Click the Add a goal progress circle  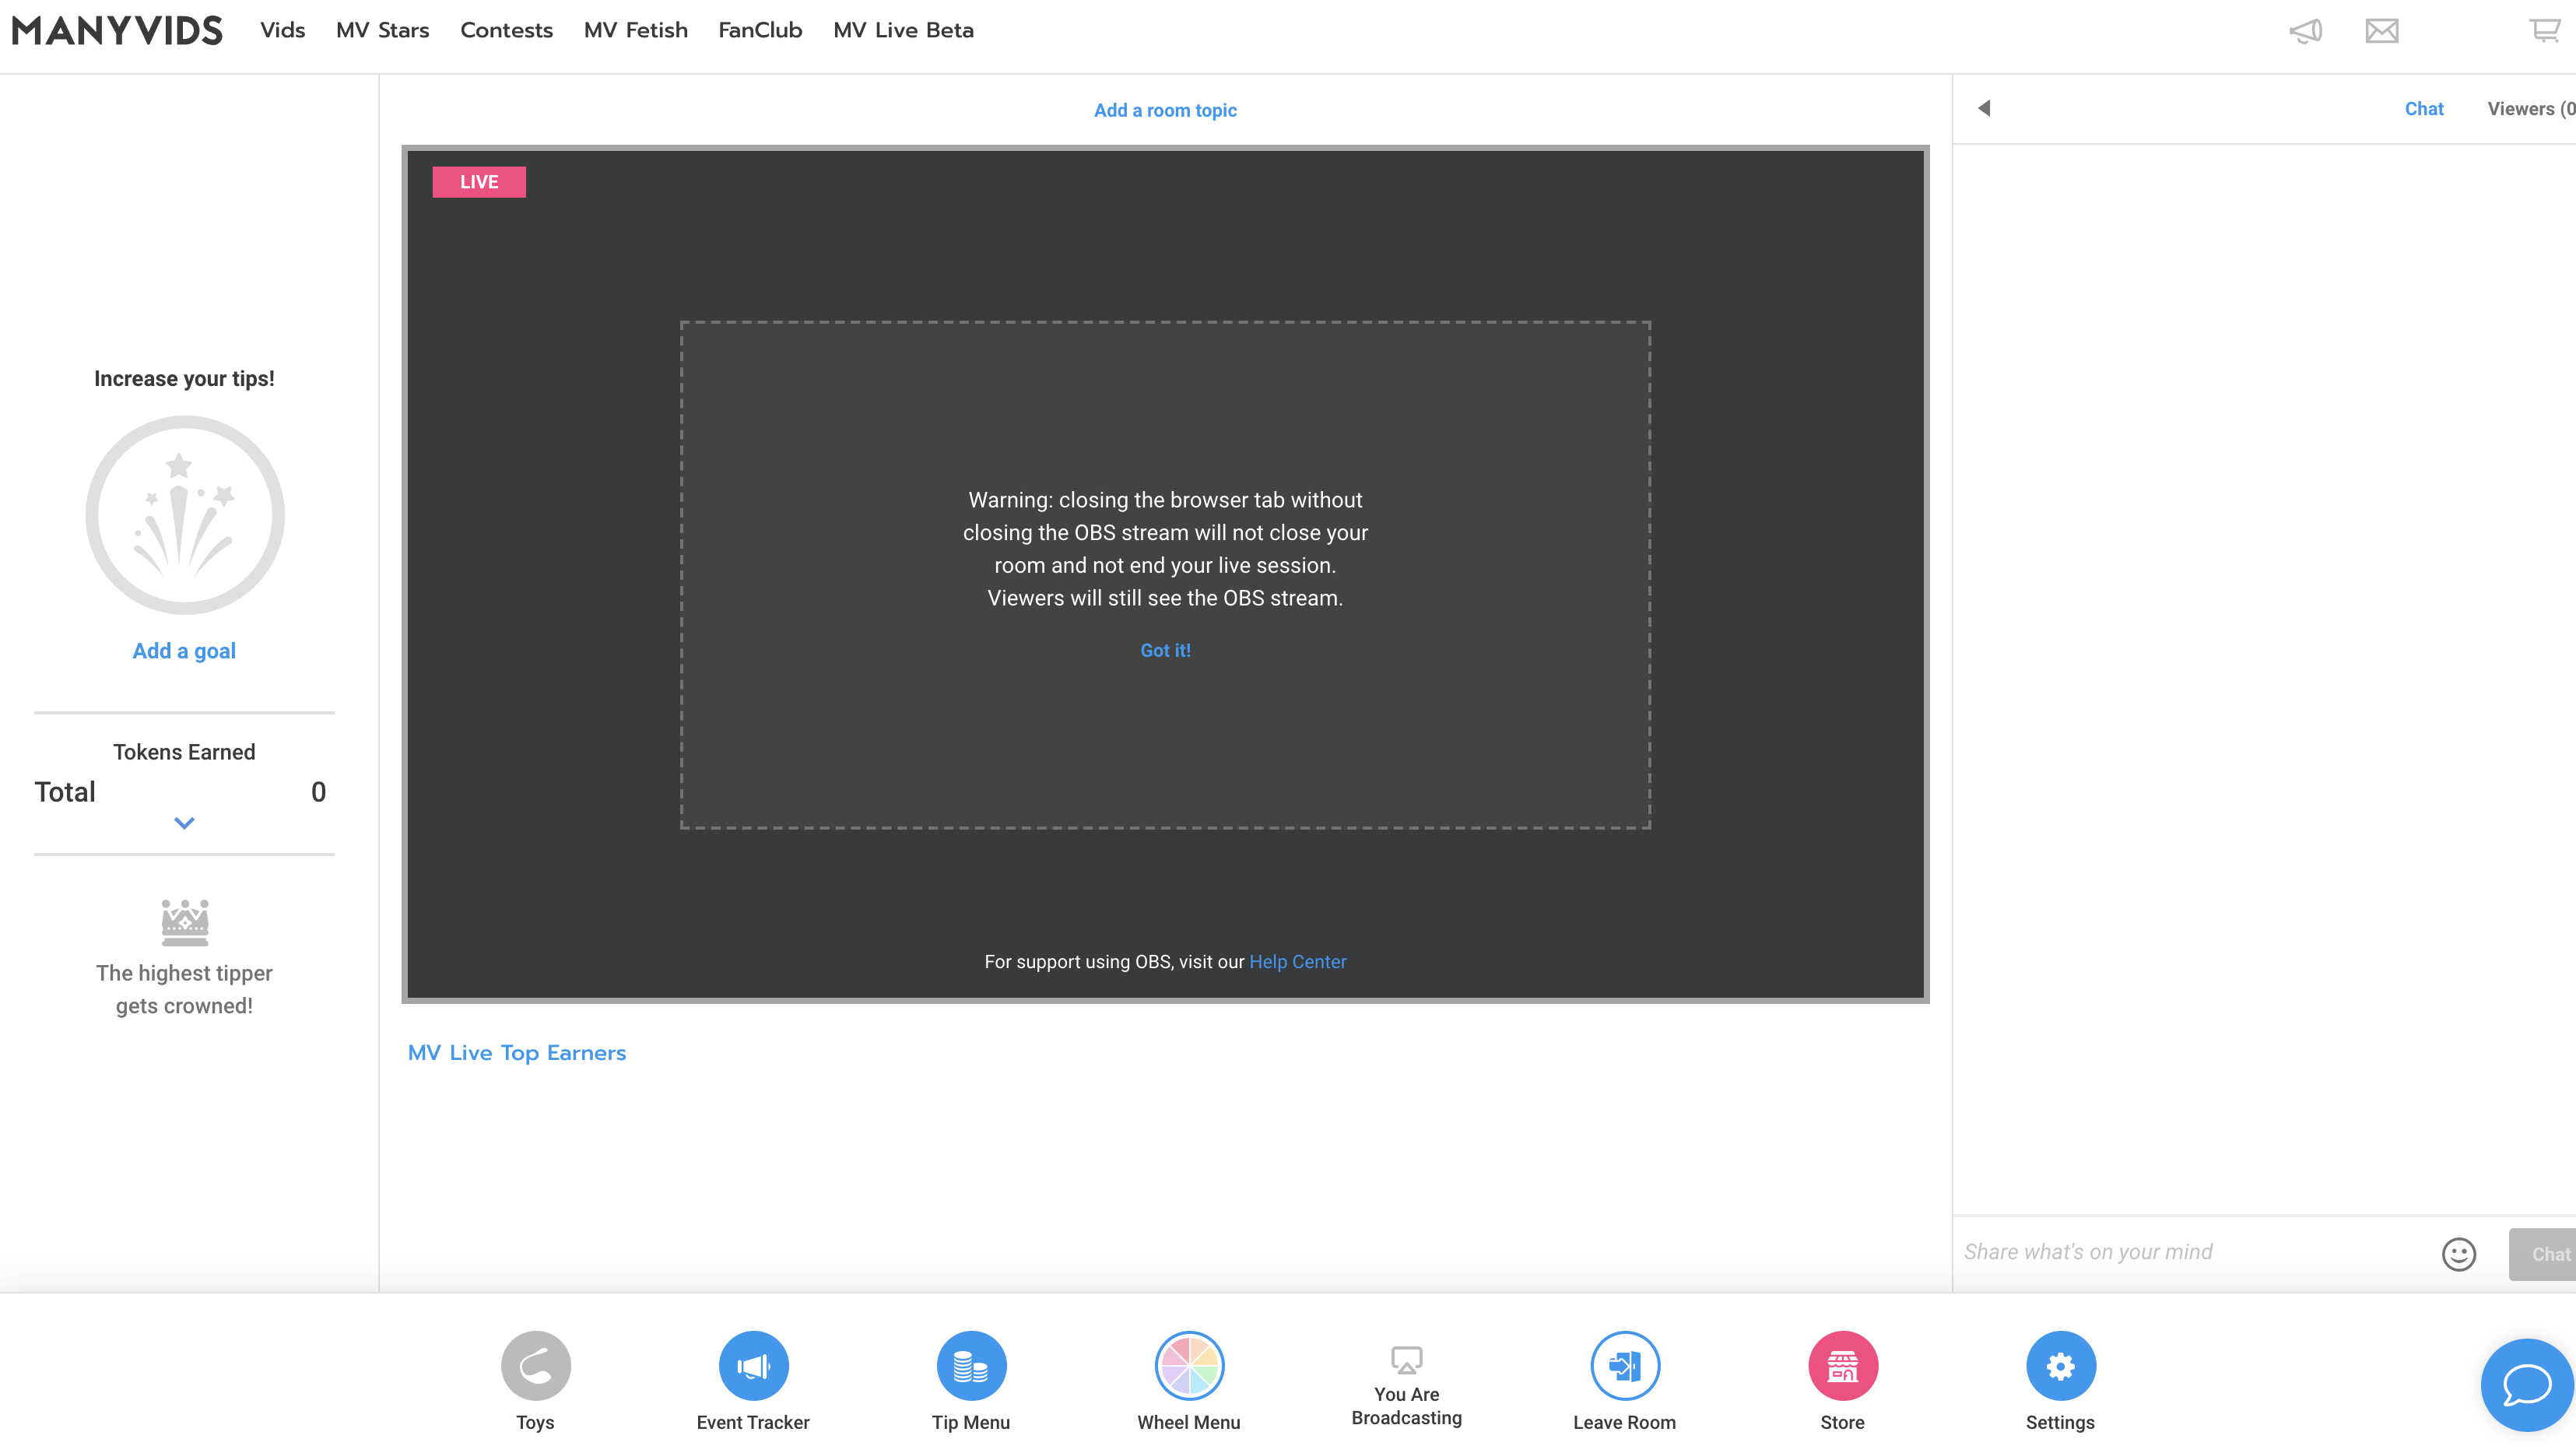184,515
